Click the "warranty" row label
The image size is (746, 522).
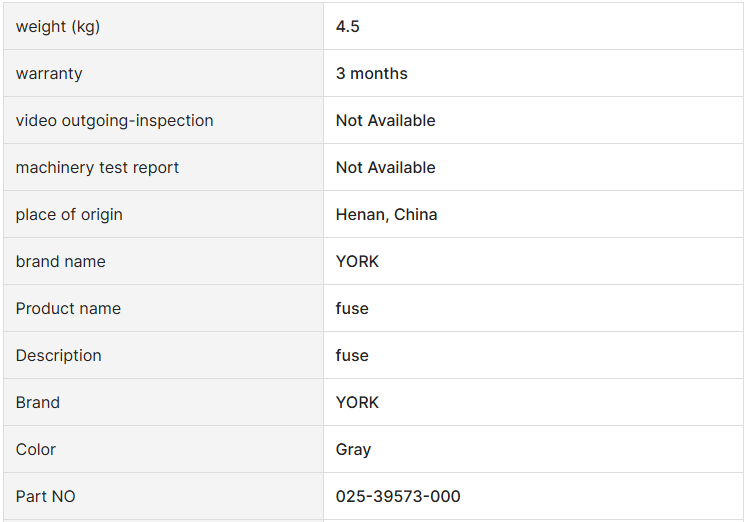click(x=49, y=74)
